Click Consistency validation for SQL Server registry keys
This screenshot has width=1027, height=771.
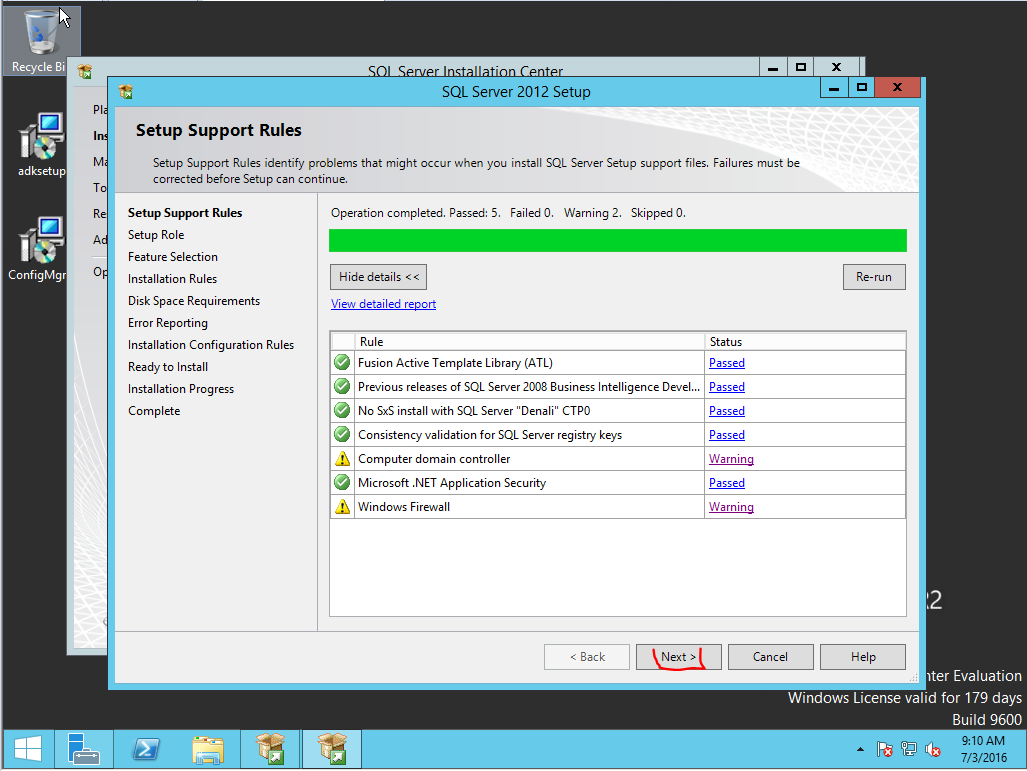tap(490, 435)
